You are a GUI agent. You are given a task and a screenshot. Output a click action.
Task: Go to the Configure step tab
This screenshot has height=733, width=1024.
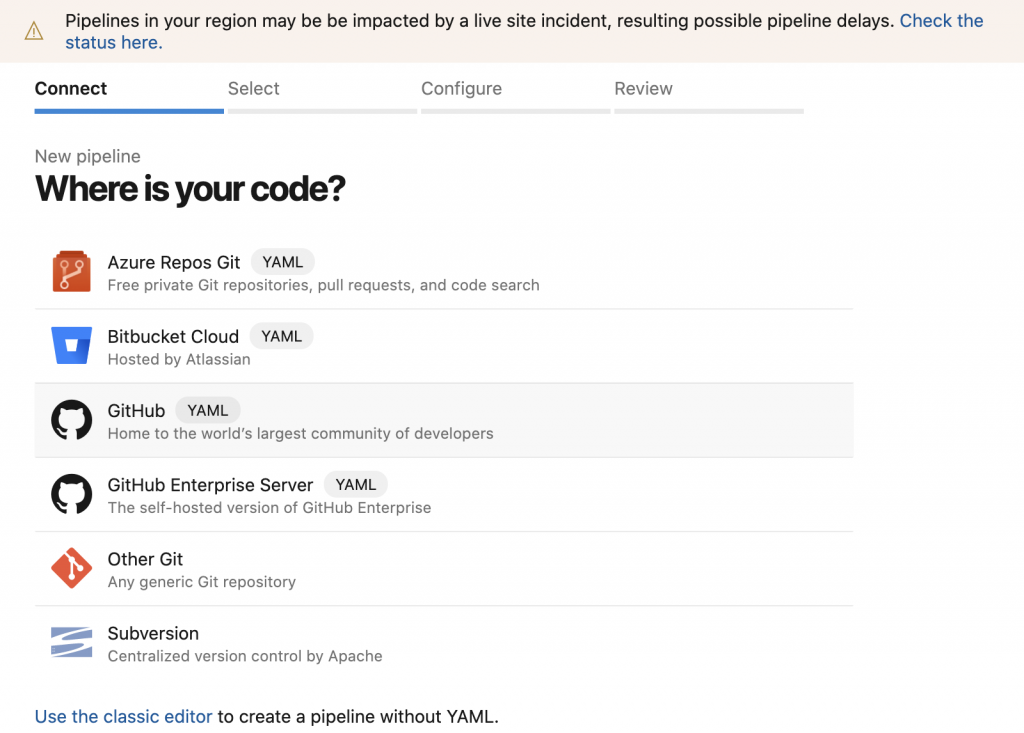pyautogui.click(x=461, y=89)
